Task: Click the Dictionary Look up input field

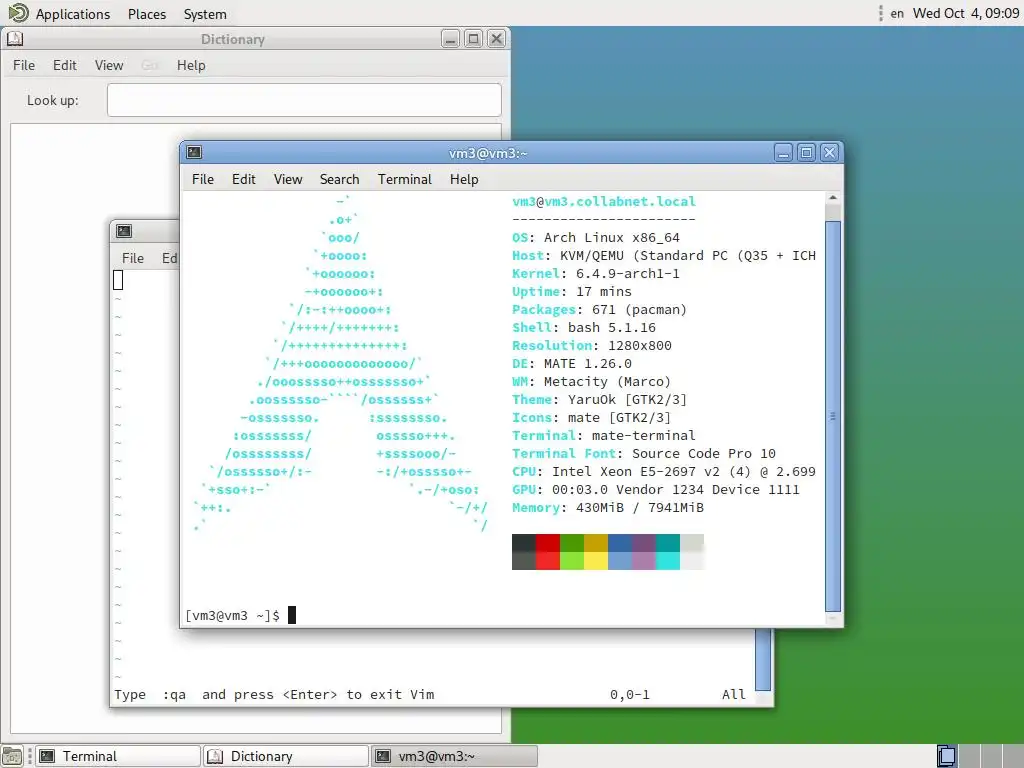Action: pos(304,100)
